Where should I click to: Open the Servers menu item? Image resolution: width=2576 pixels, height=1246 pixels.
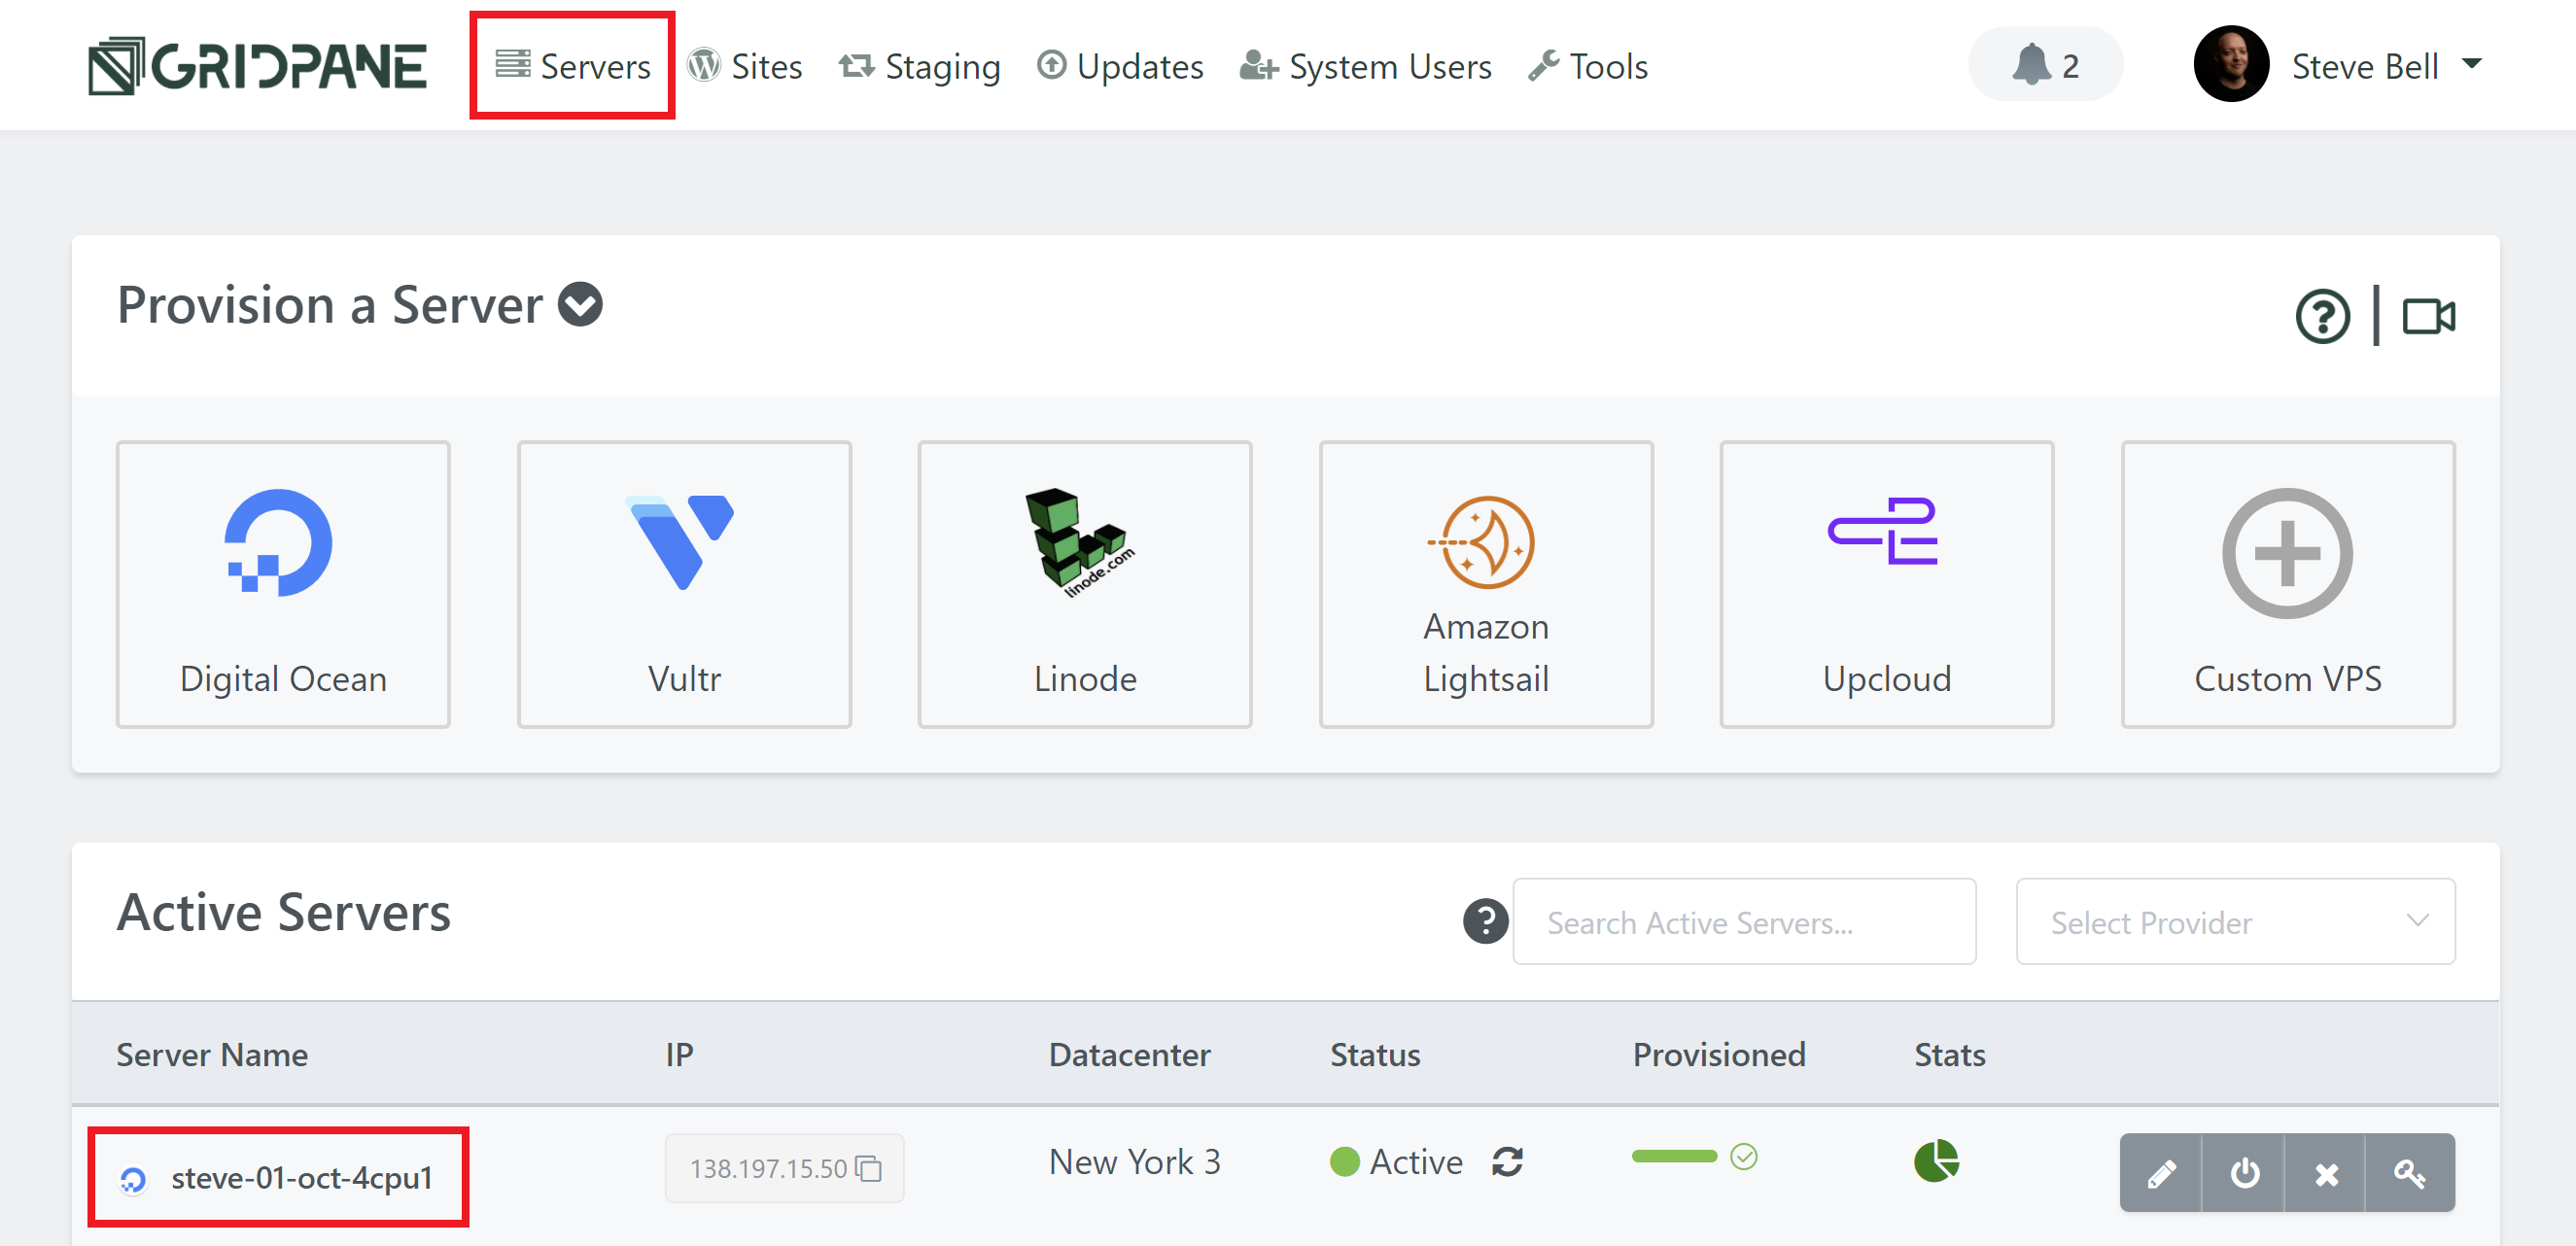(573, 66)
